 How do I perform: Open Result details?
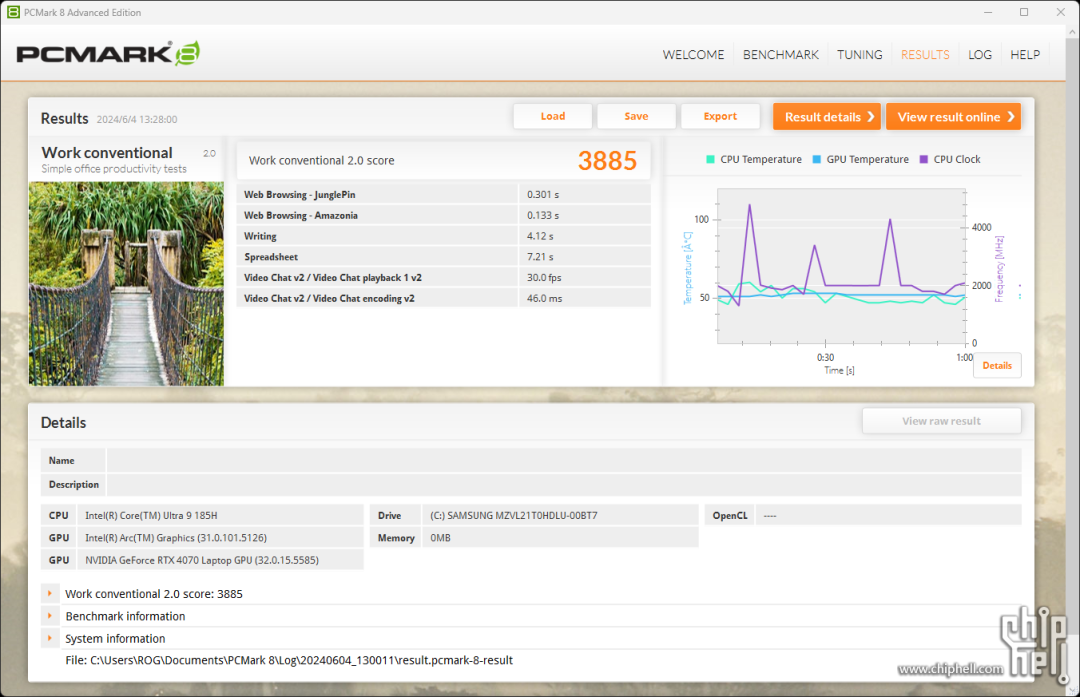pos(827,116)
